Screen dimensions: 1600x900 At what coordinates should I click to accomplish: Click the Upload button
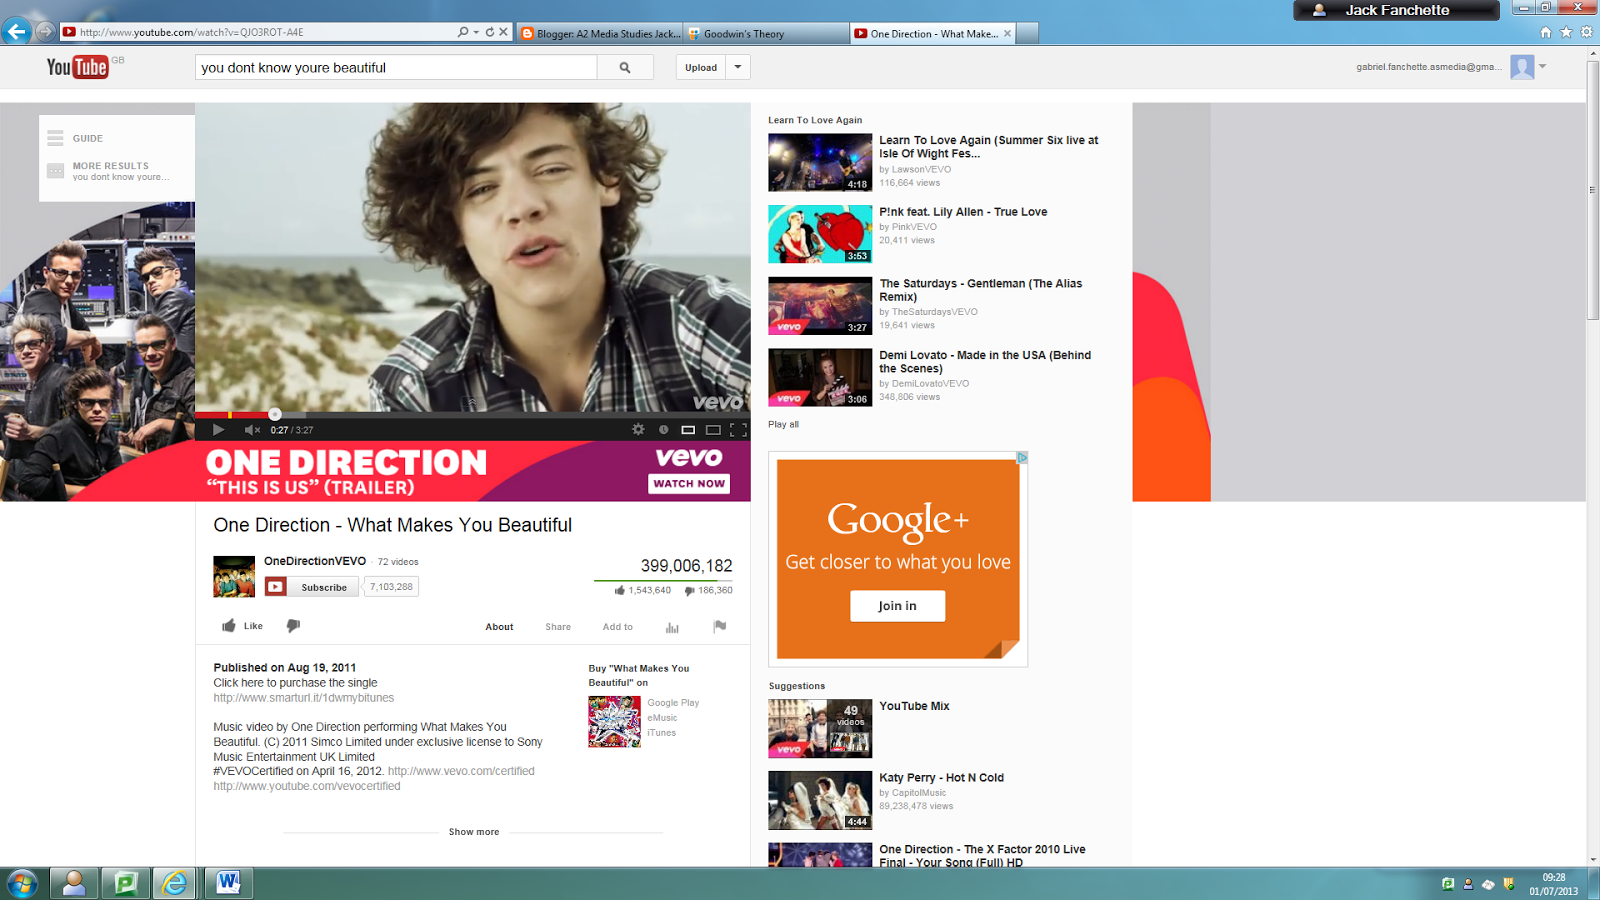pyautogui.click(x=701, y=67)
